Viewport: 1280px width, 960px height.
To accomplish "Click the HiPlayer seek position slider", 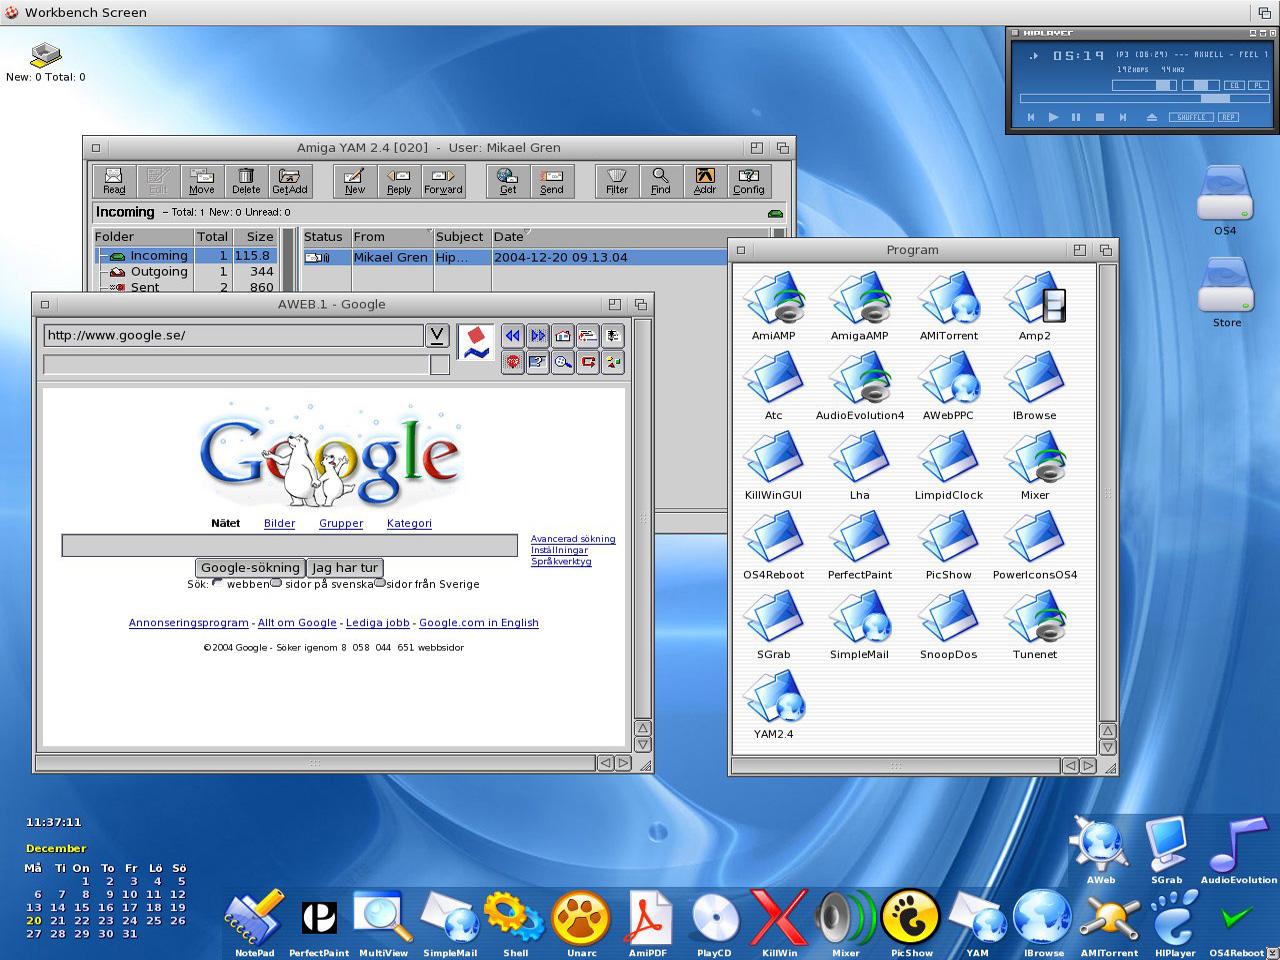I will click(1144, 99).
